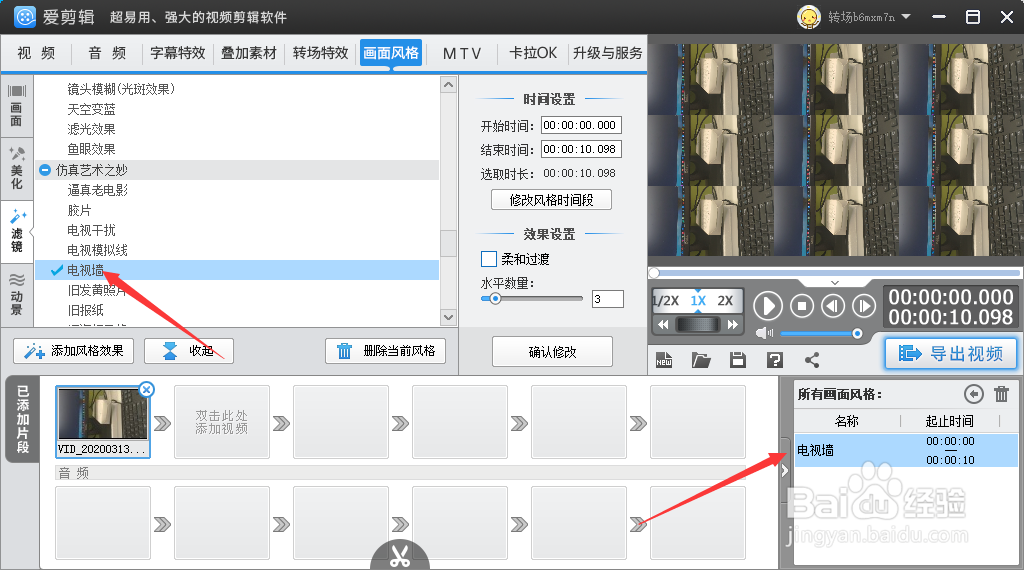Select the VID_20200313 clip thumbnail
1024x570 pixels.
(103, 422)
